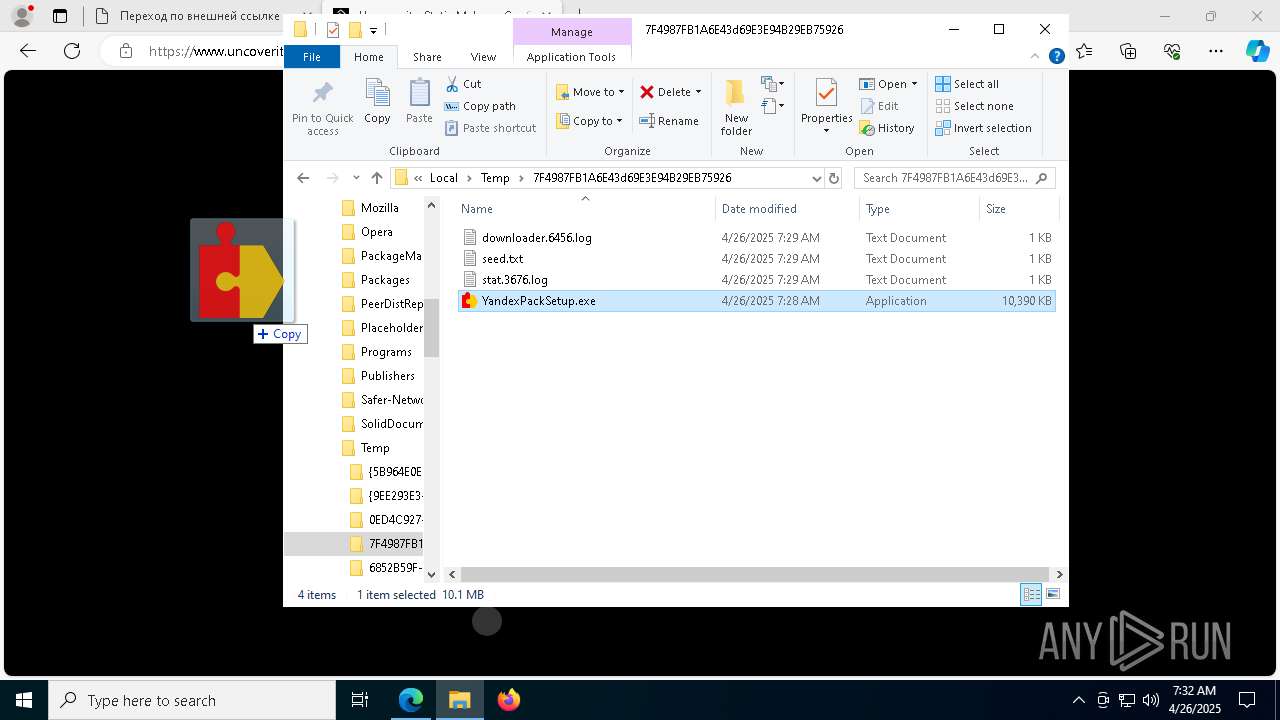Click the Manage contextual tab
1280x720 pixels.
571,32
